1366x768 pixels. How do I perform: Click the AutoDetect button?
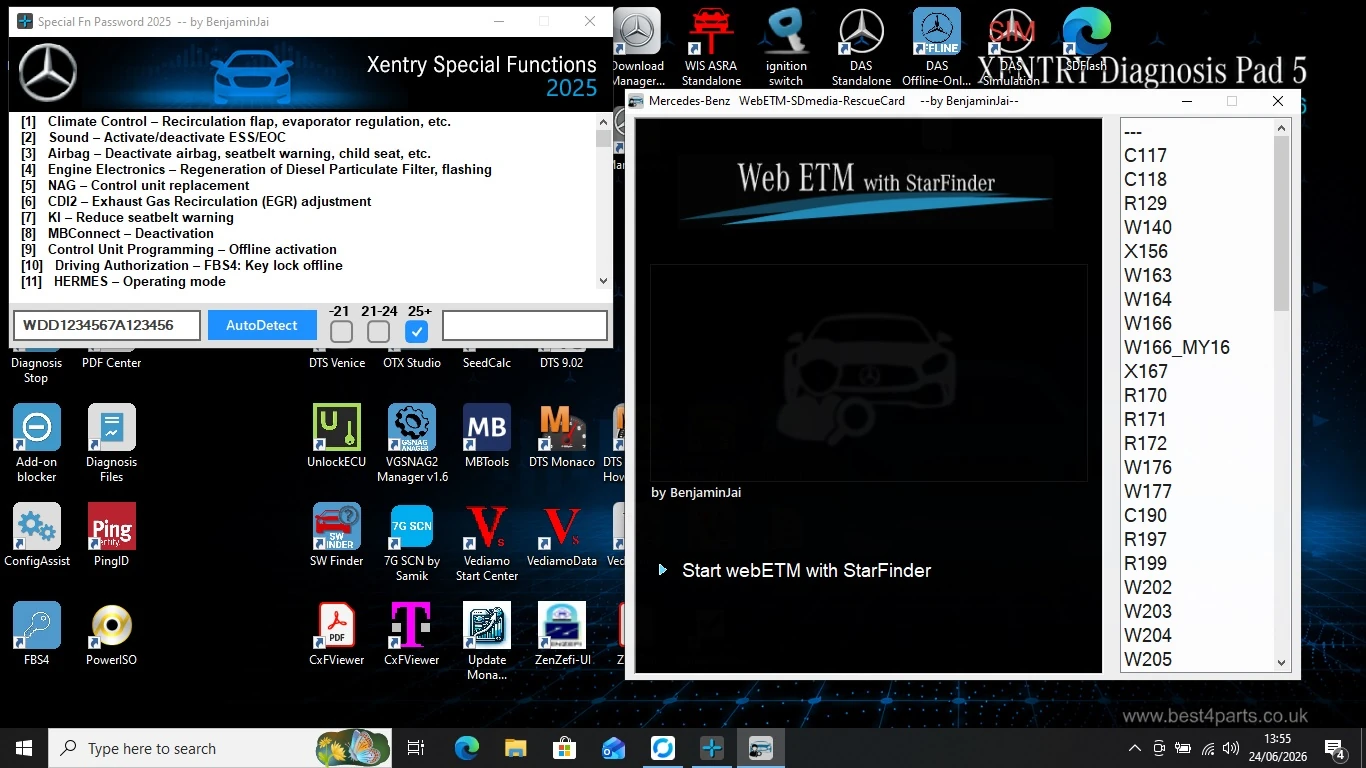pos(262,325)
